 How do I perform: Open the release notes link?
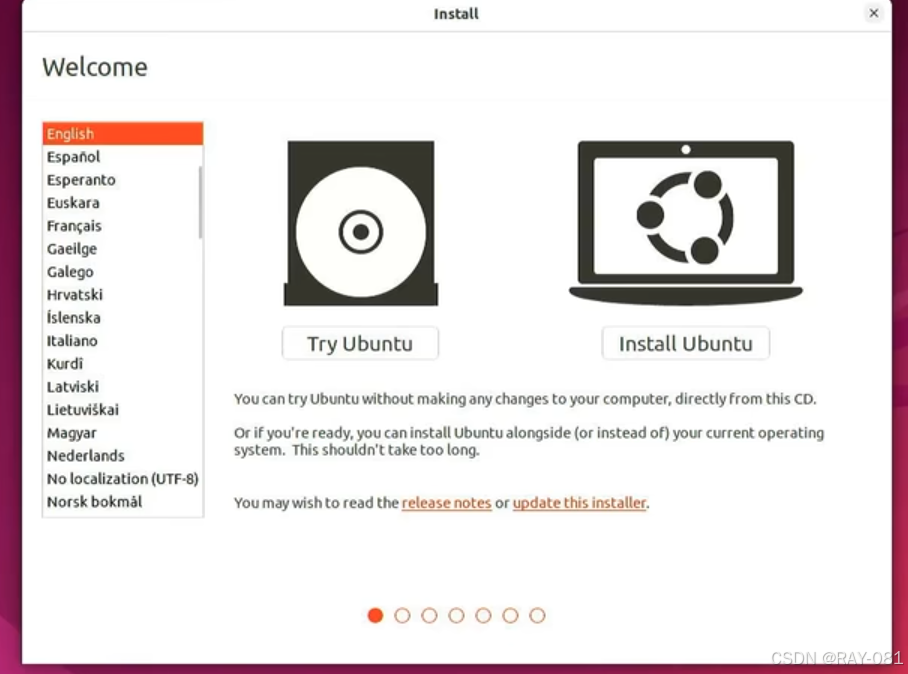[x=446, y=503]
